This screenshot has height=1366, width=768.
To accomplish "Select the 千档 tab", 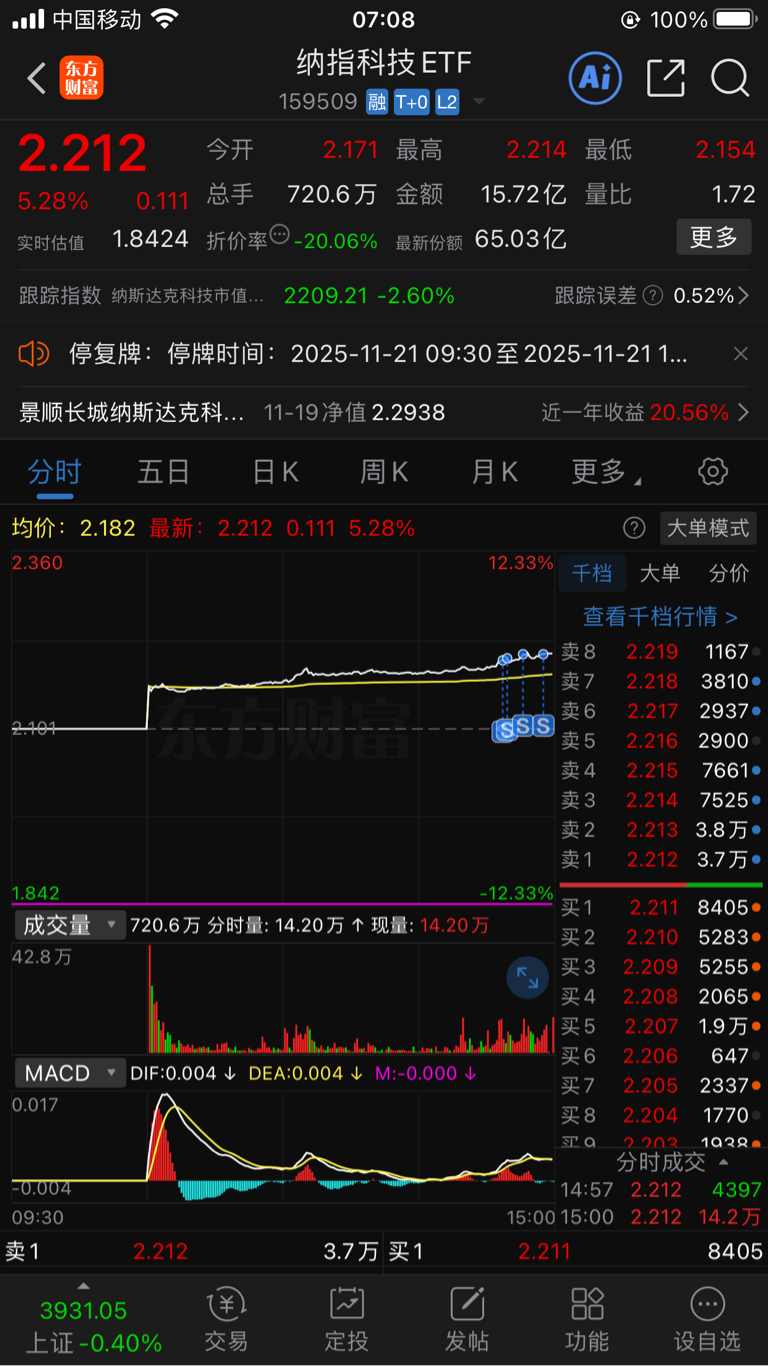I will [x=592, y=573].
